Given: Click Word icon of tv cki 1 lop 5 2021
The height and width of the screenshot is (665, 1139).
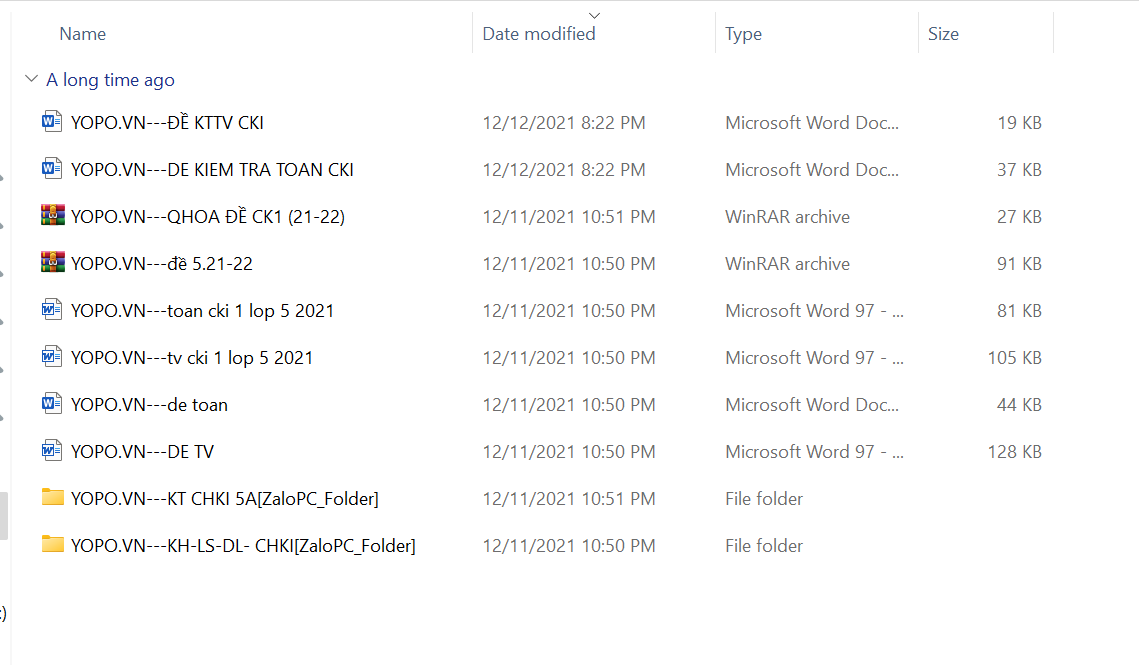Looking at the screenshot, I should (52, 358).
